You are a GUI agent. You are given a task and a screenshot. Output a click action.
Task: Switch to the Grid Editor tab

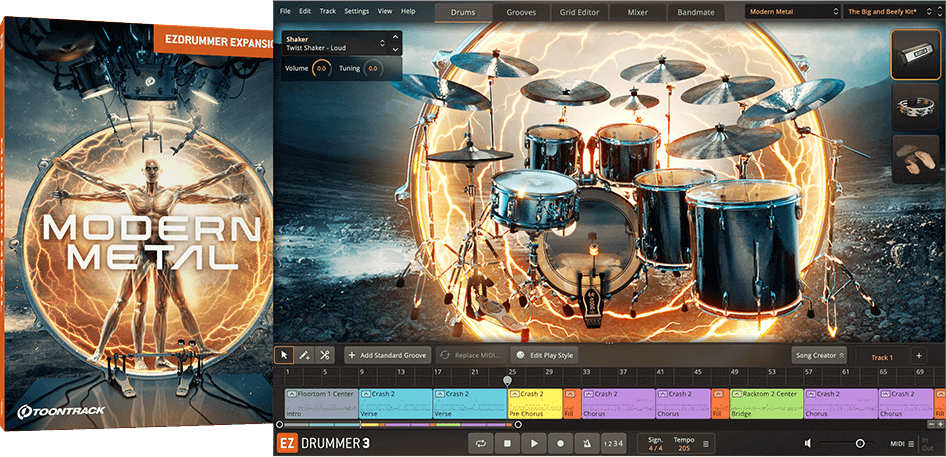click(x=579, y=12)
